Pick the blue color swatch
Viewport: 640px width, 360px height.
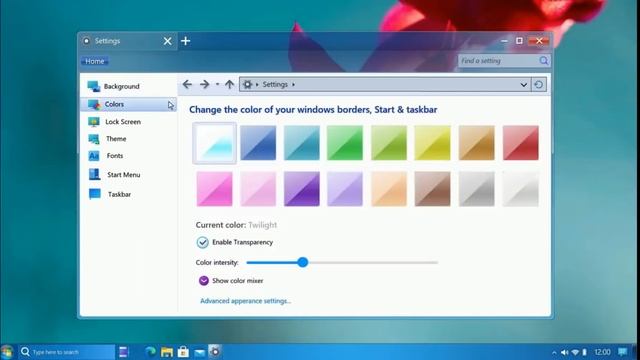click(258, 142)
